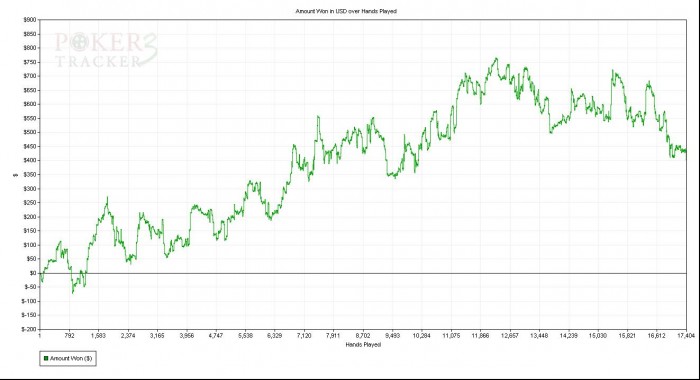The width and height of the screenshot is (700, 380).
Task: Click the 5,538 hands x-axis tick label
Action: (245, 336)
